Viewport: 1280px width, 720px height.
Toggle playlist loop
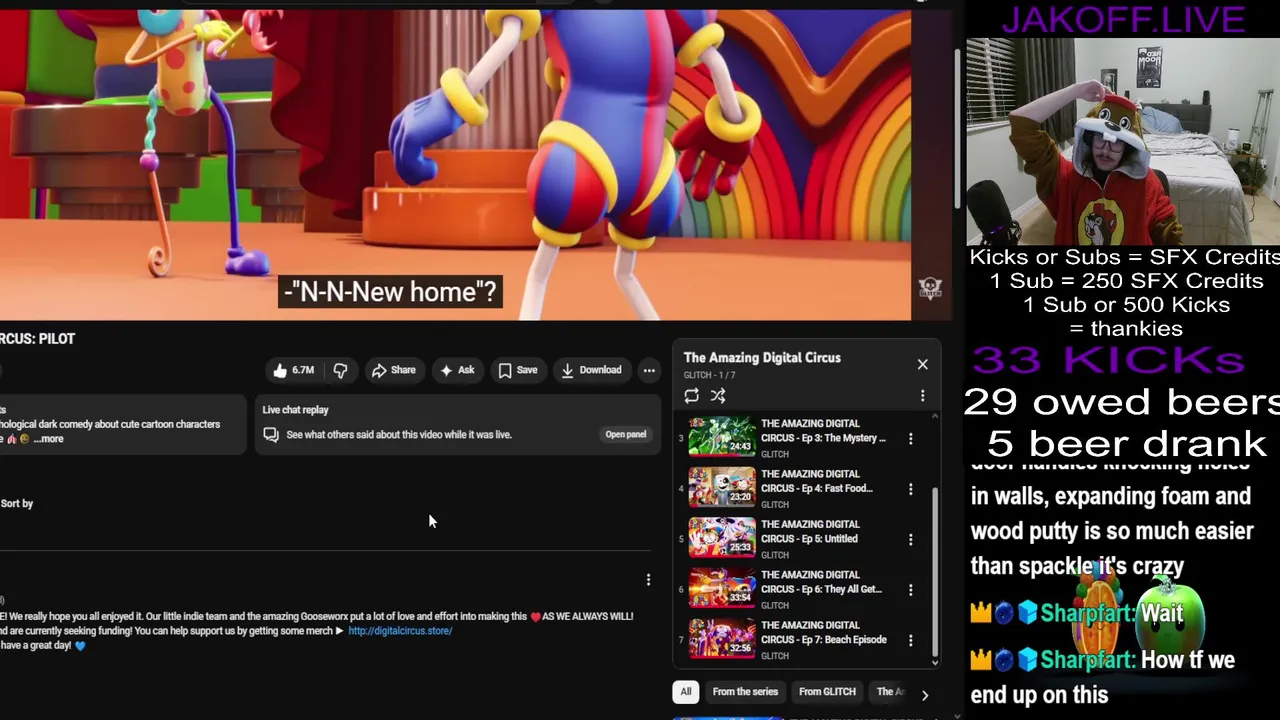691,396
